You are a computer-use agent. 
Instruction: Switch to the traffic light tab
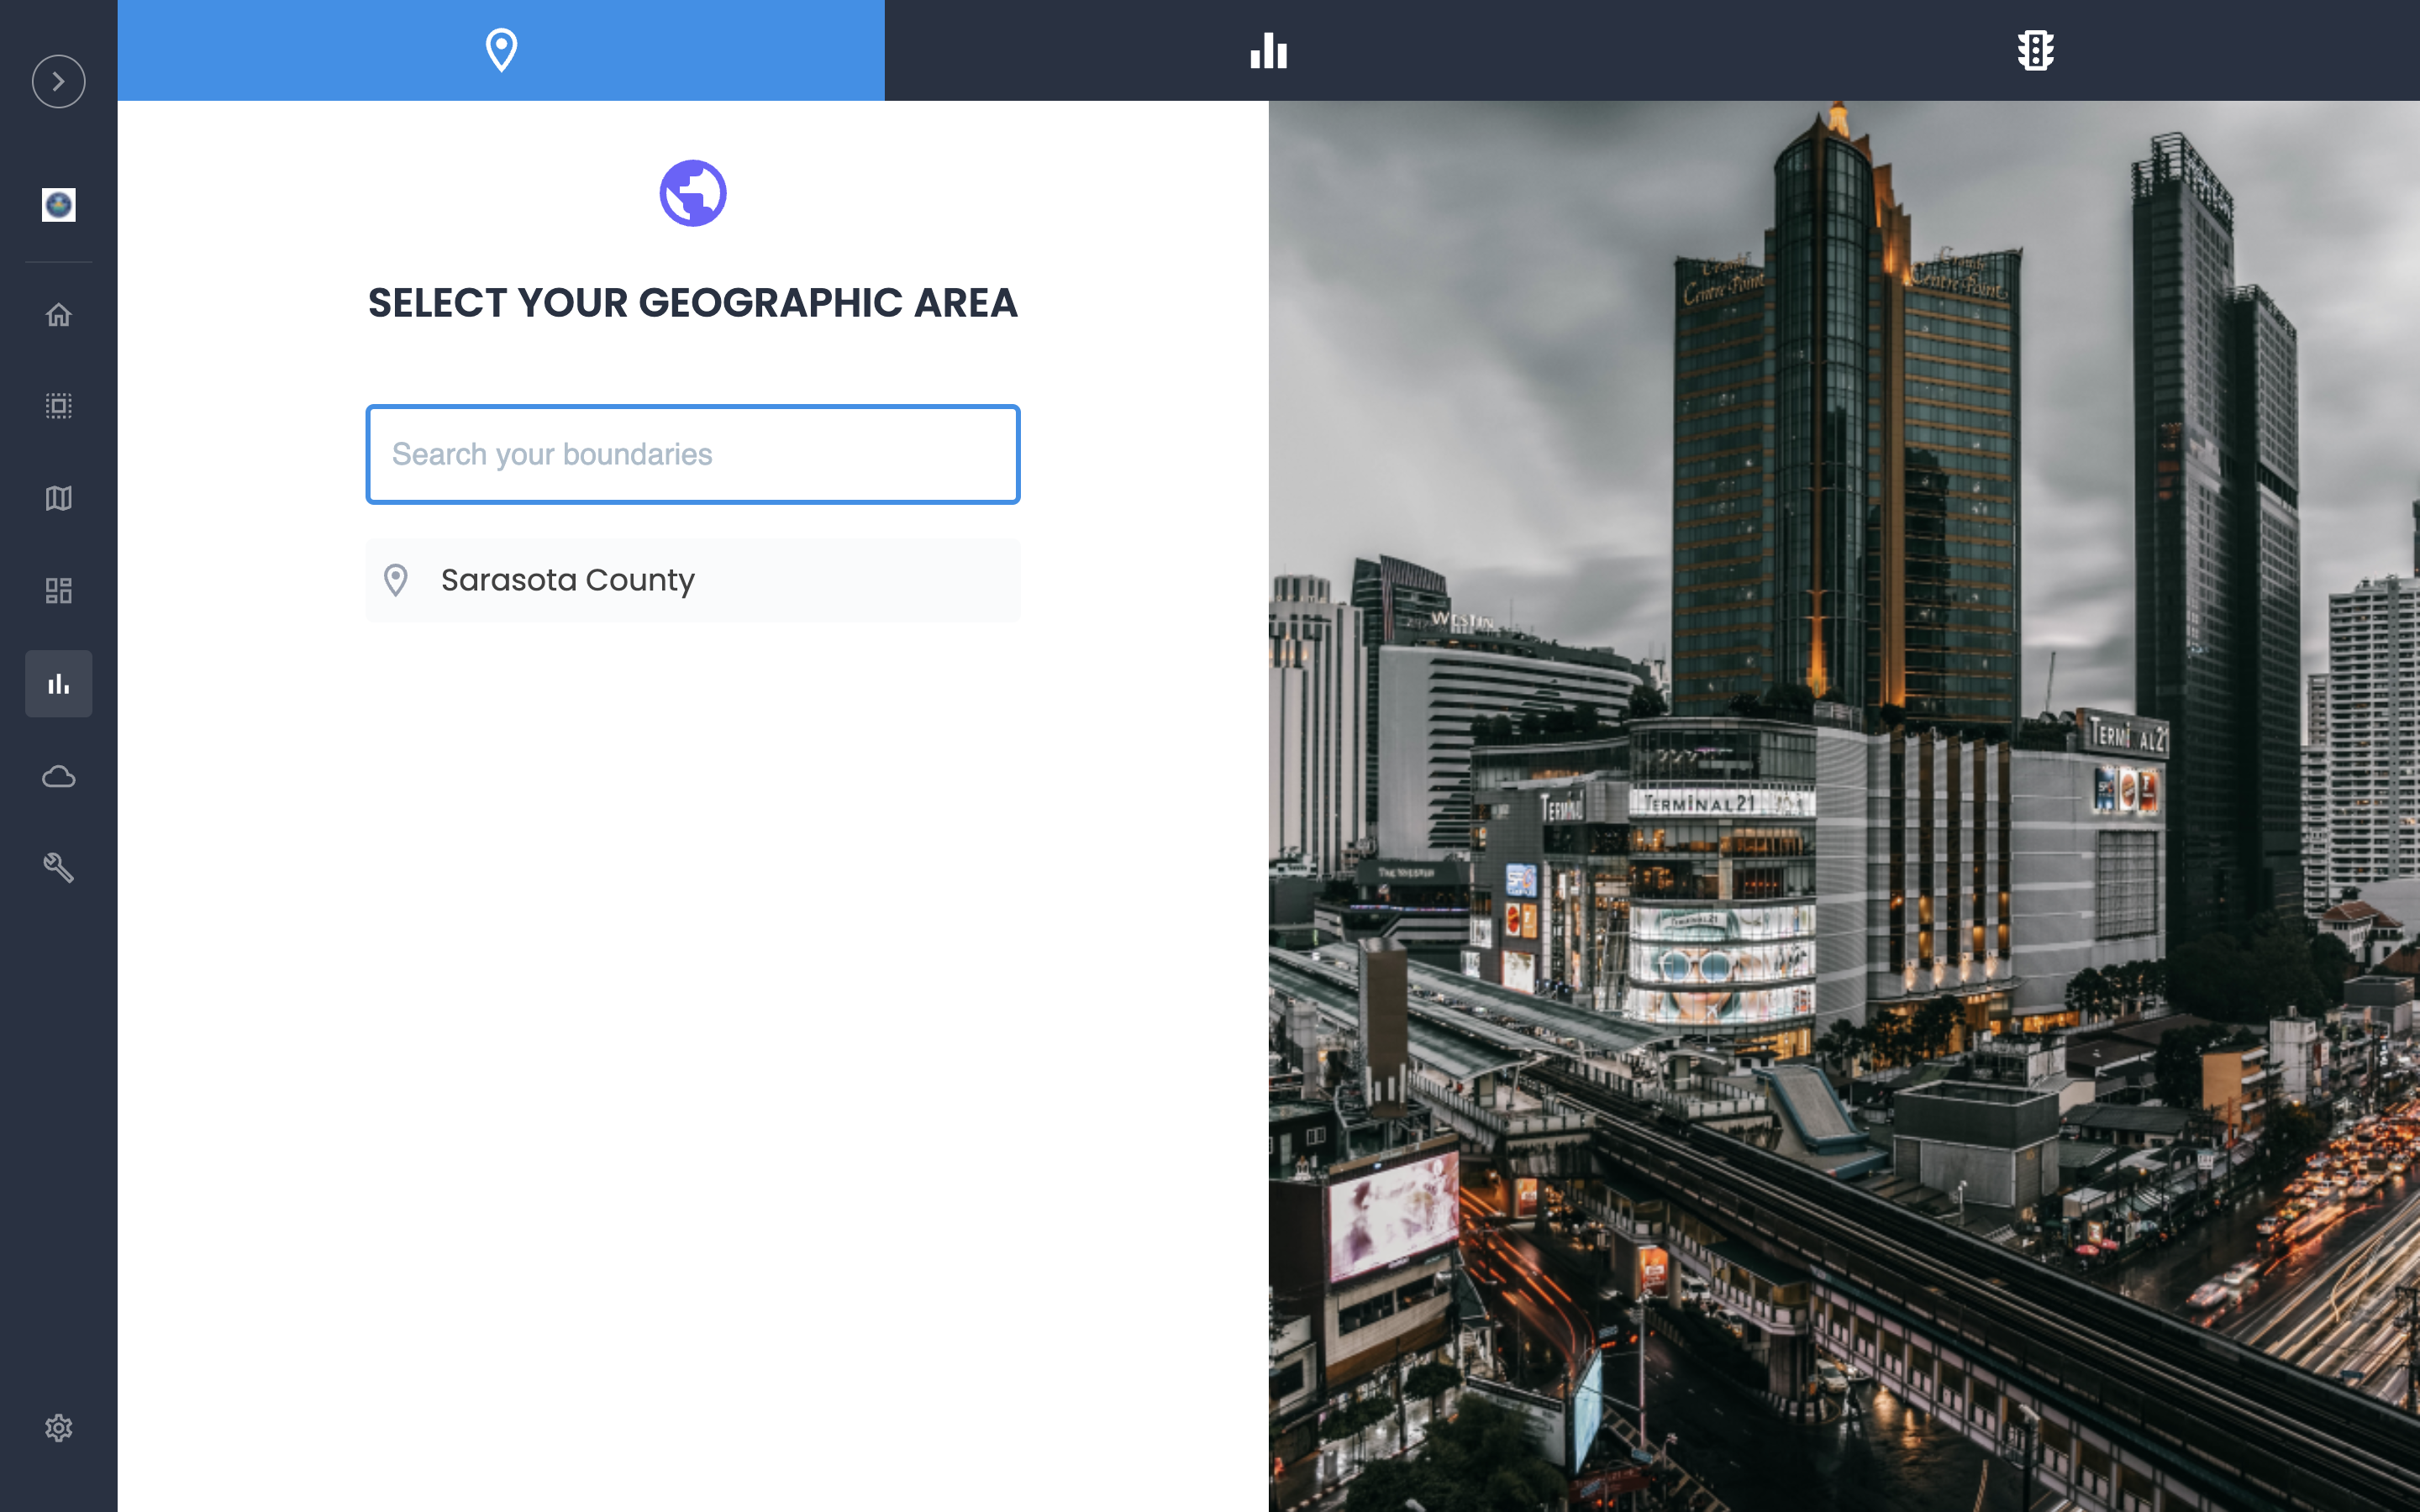tap(2035, 50)
